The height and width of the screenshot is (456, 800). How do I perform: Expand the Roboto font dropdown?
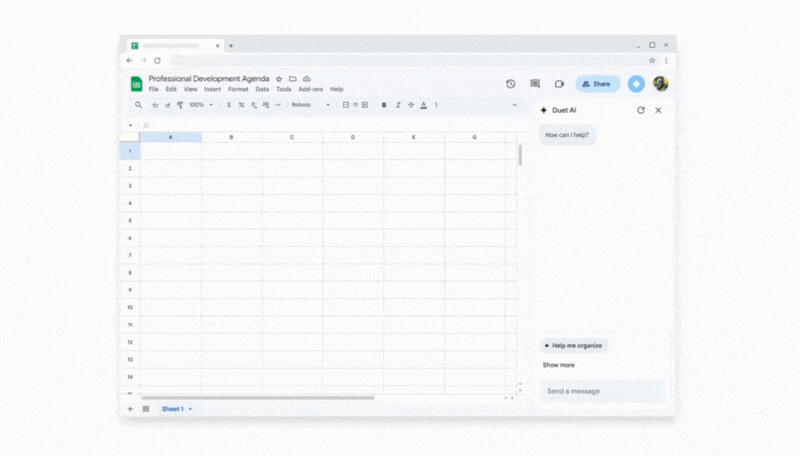click(x=310, y=105)
